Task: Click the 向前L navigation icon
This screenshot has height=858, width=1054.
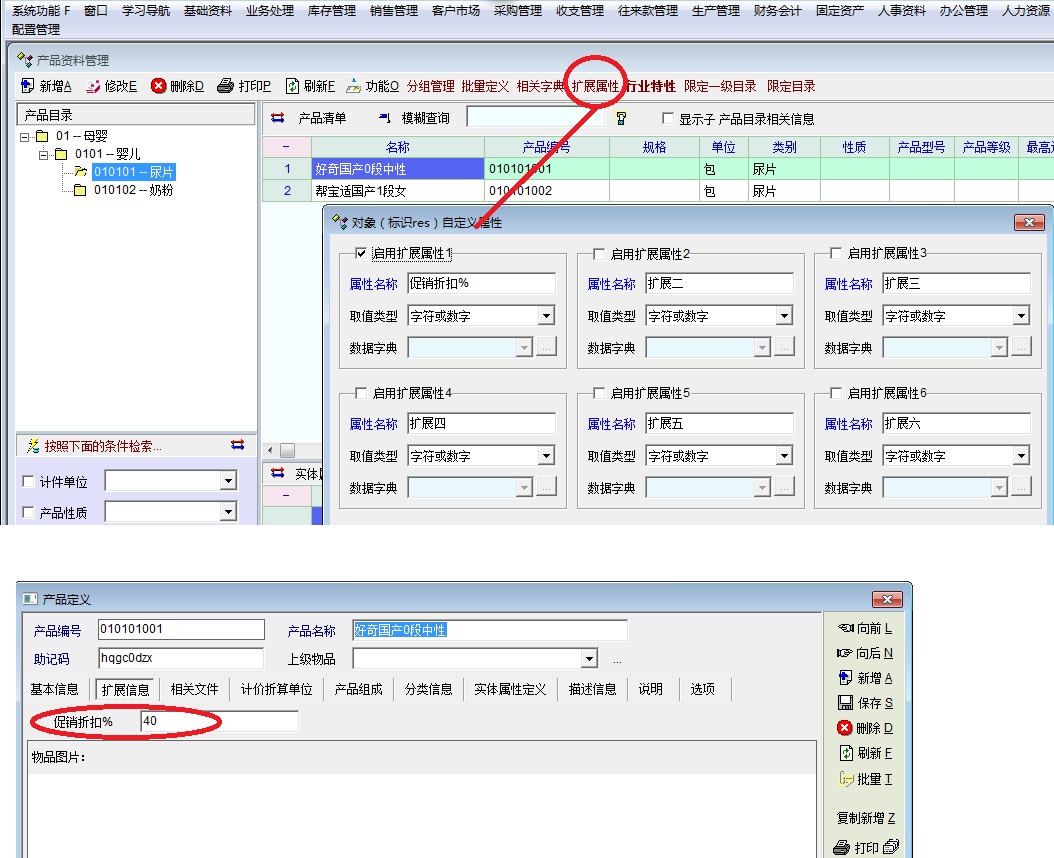Action: [x=845, y=628]
